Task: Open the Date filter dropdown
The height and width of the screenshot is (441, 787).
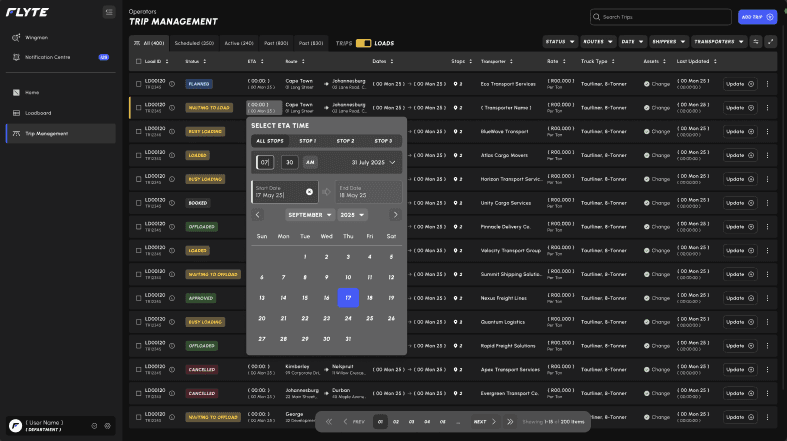Action: pyautogui.click(x=632, y=42)
